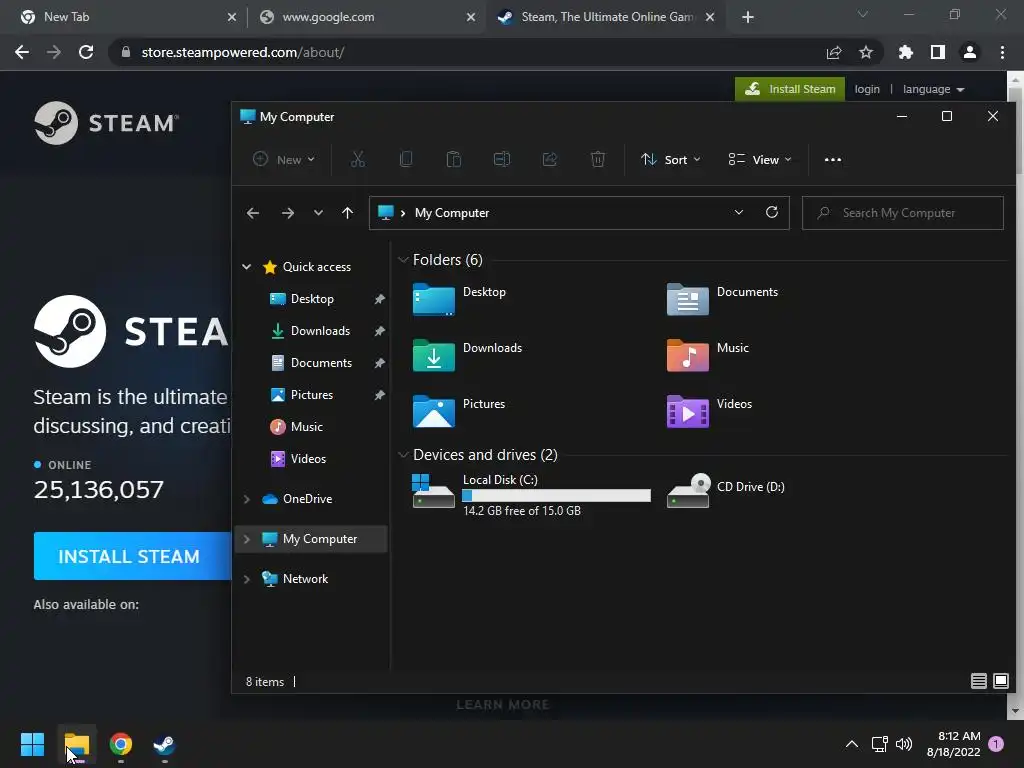The width and height of the screenshot is (1024, 768).
Task: Click the Delete trash icon
Action: [598, 159]
